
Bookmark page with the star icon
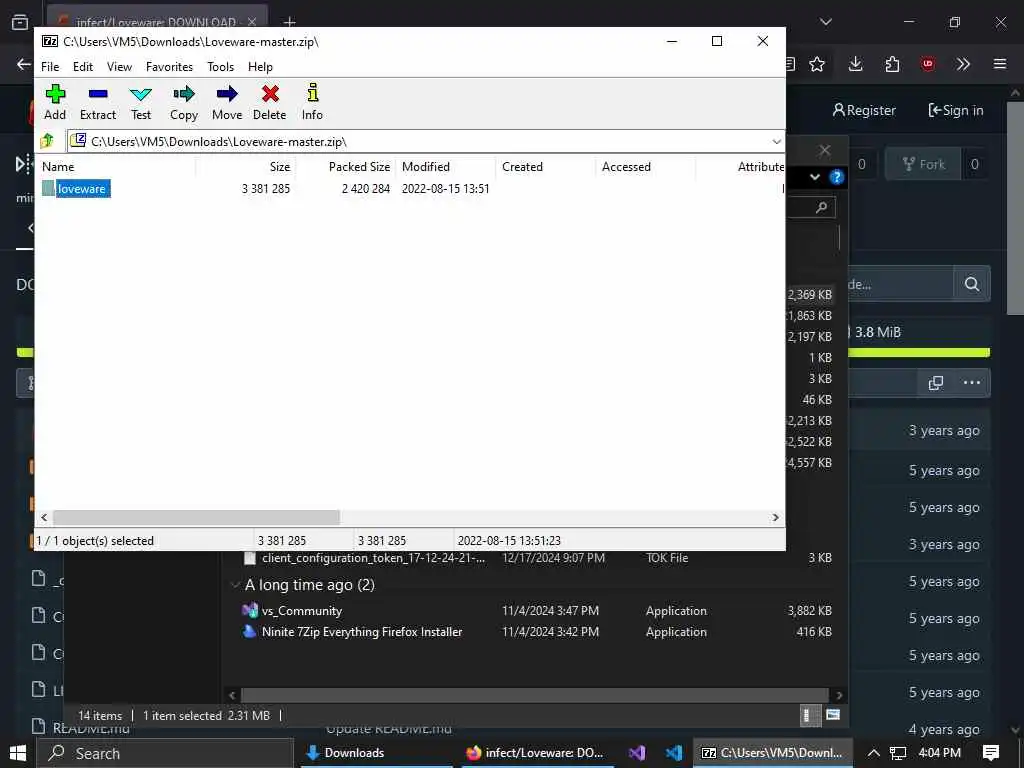[x=817, y=64]
